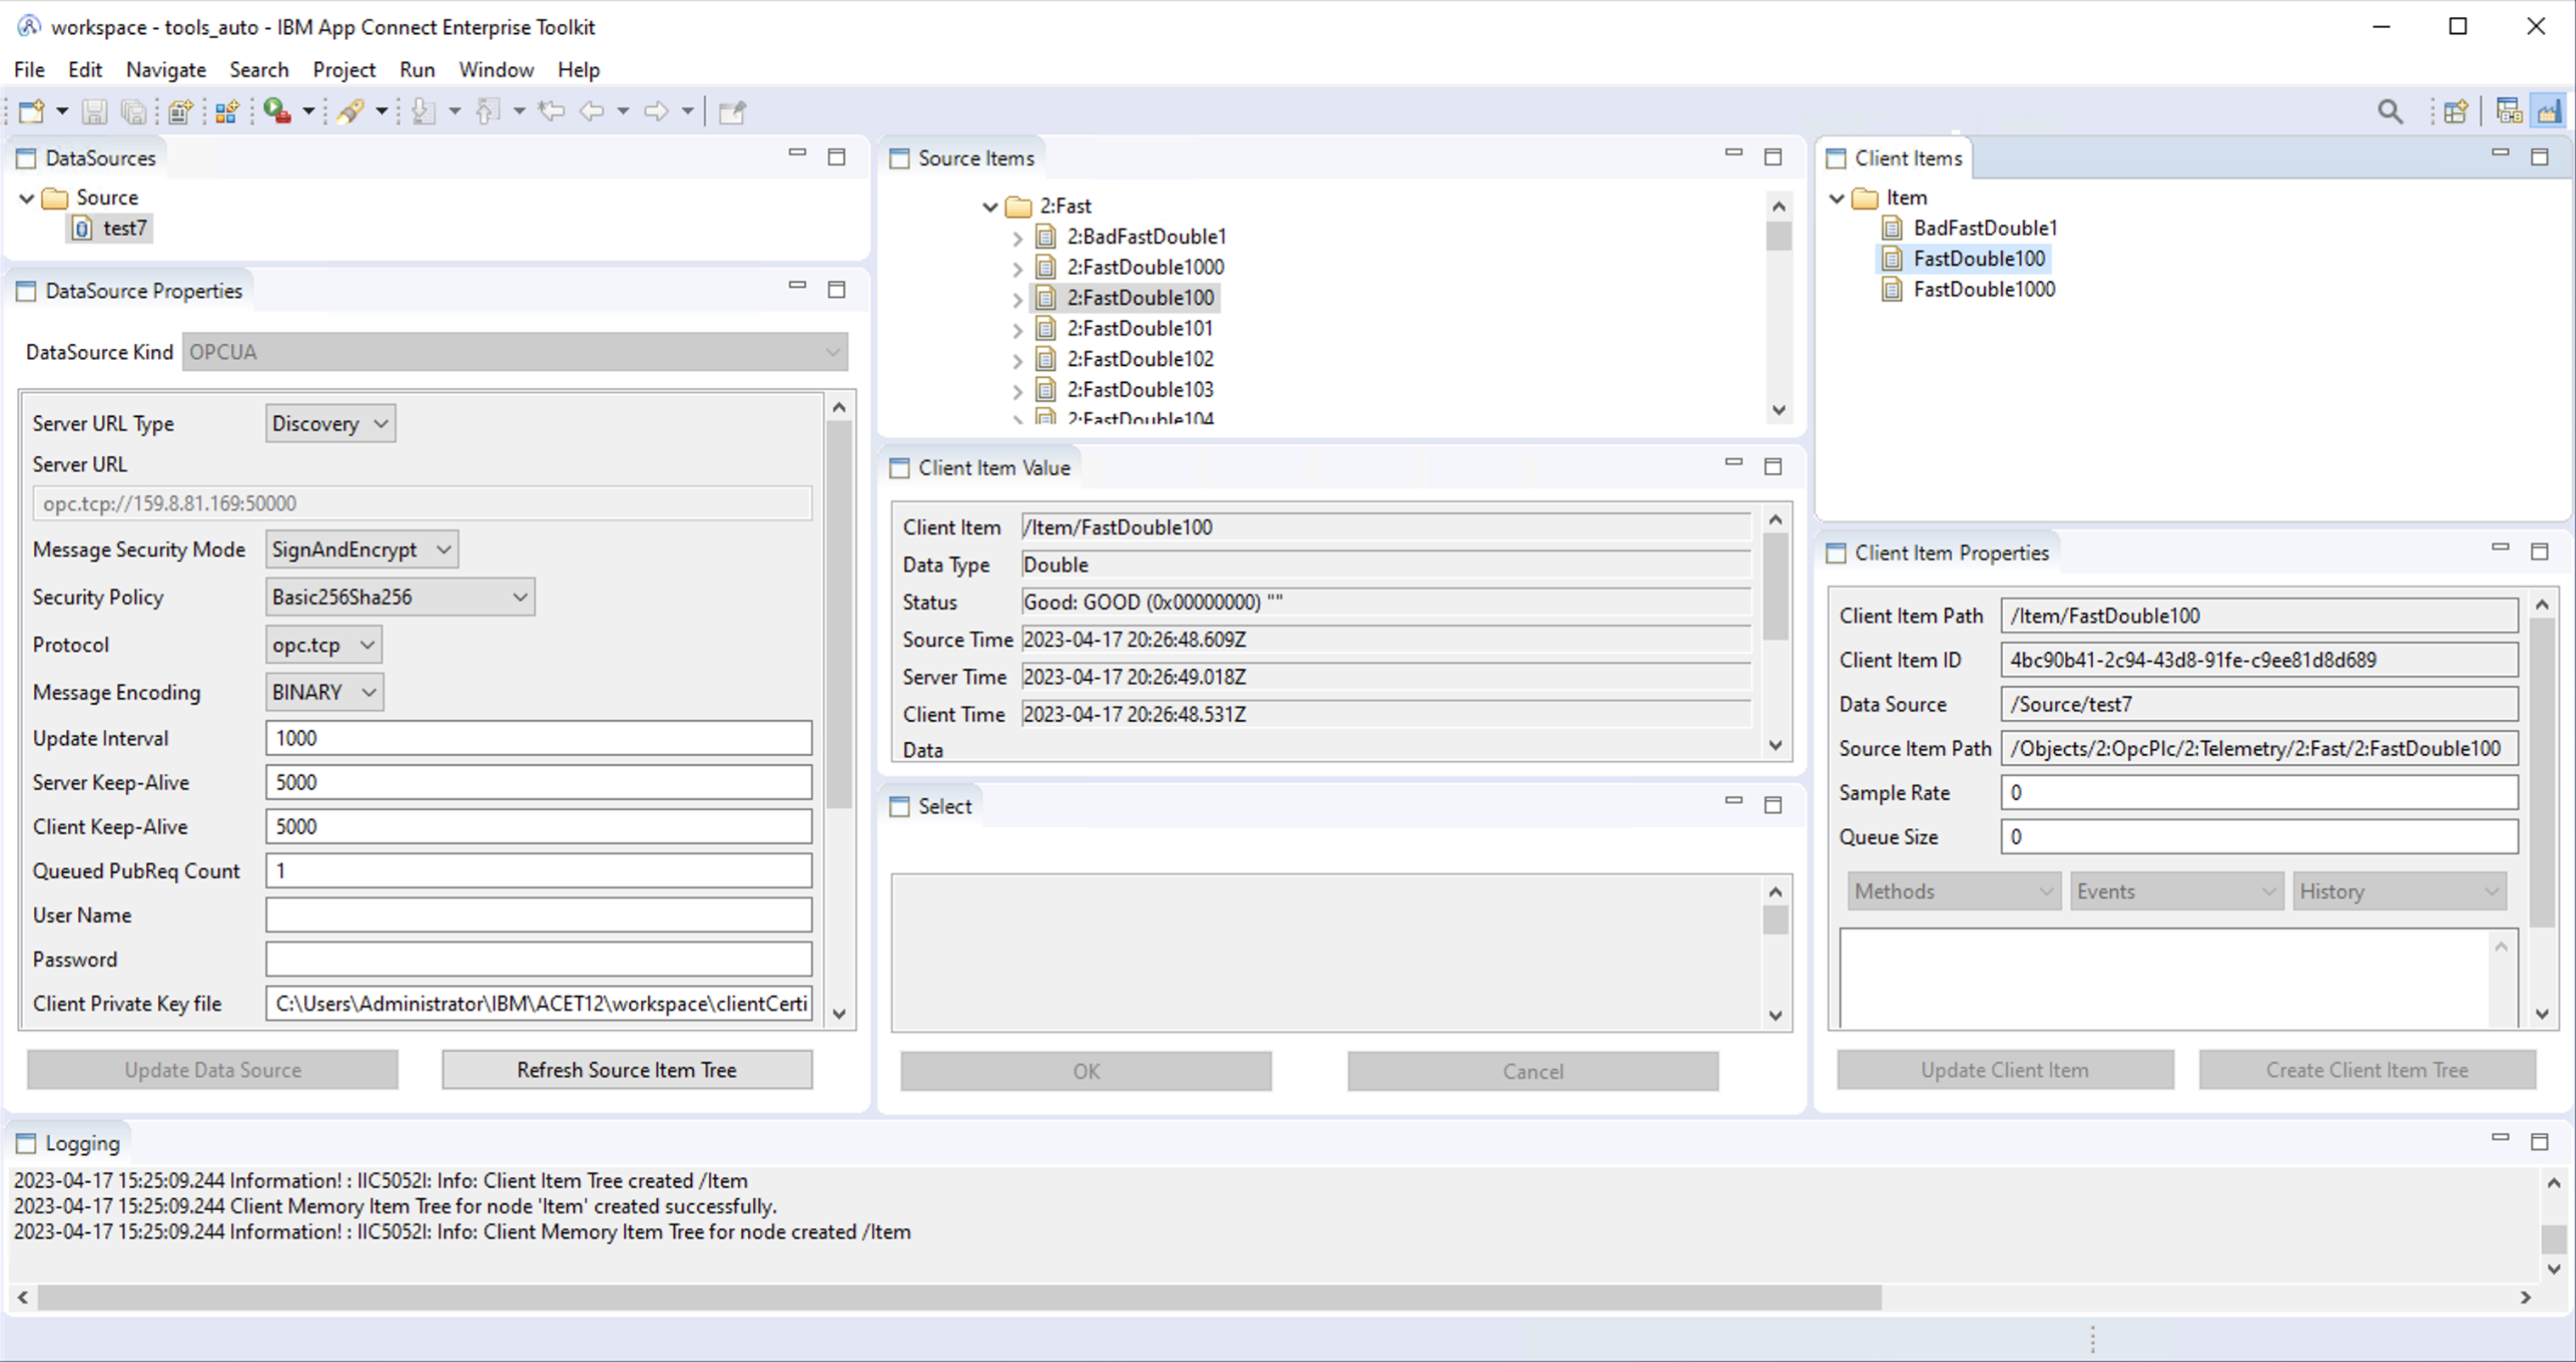Open the Security Policy dropdown
The image size is (2576, 1362).
tap(400, 597)
